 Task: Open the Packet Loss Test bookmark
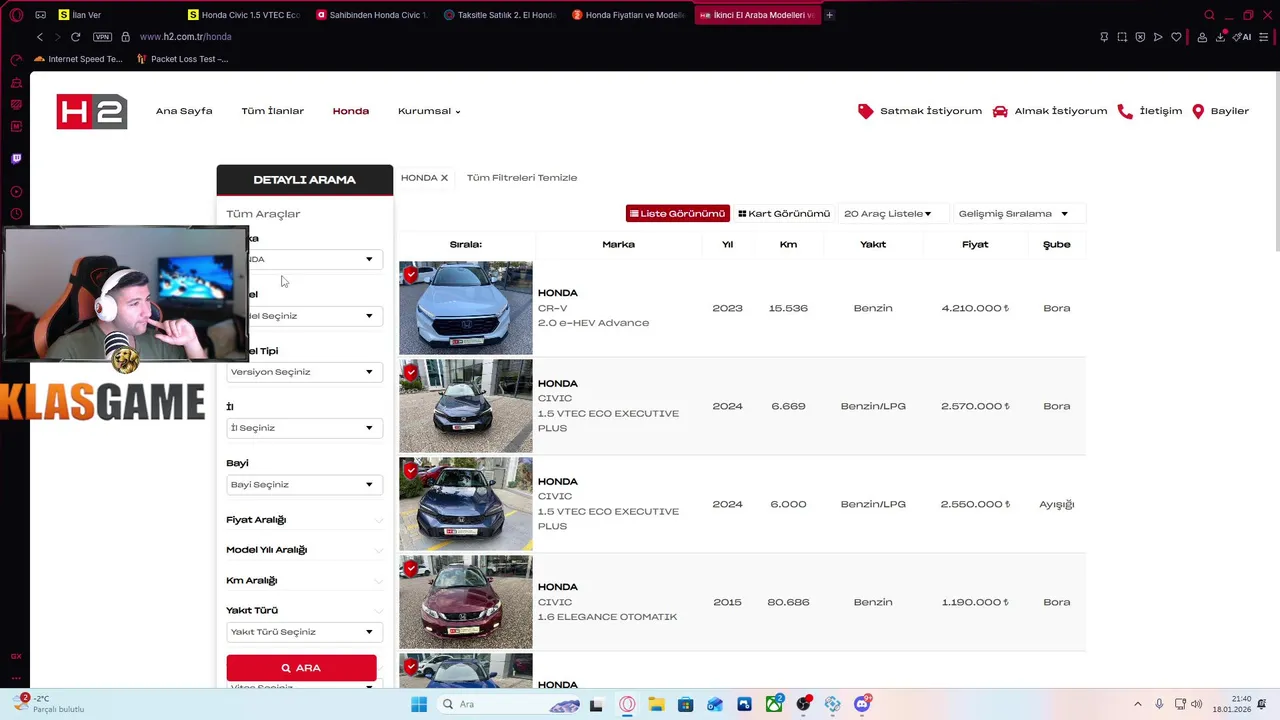182,59
